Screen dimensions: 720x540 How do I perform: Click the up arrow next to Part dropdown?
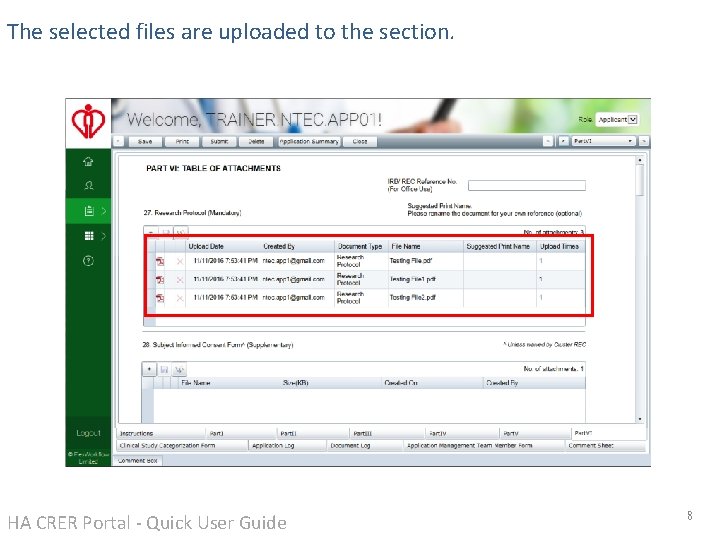pos(563,141)
